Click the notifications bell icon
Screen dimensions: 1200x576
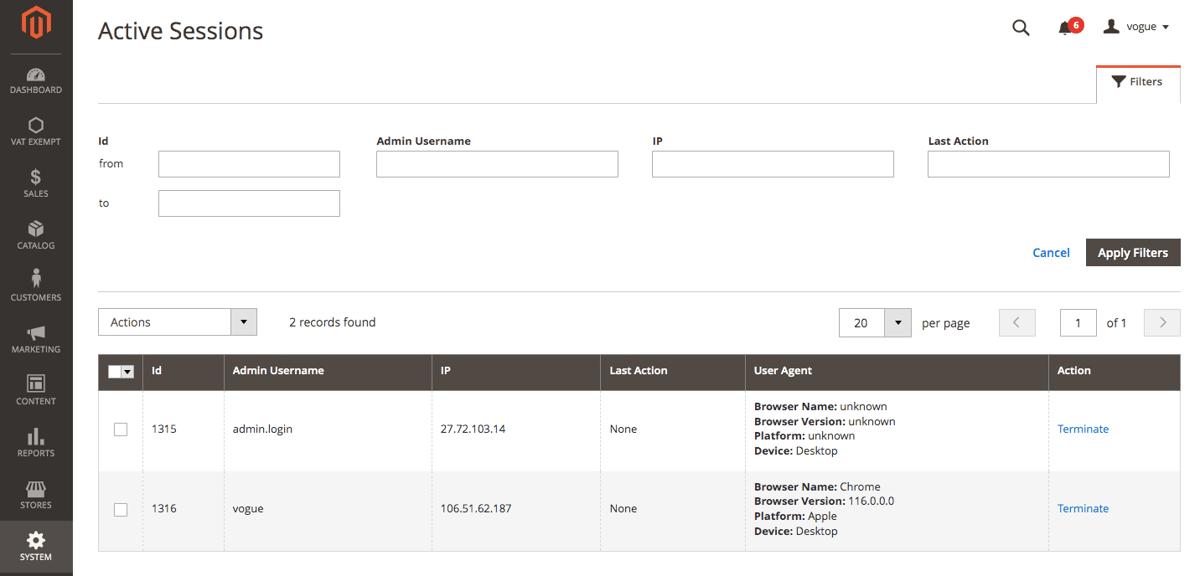click(x=1065, y=28)
